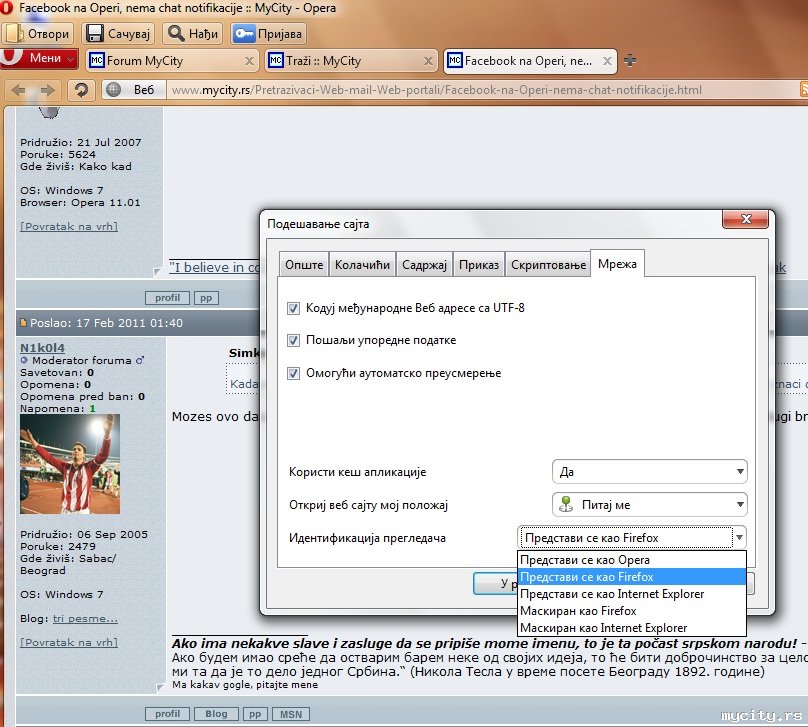The image size is (808, 727).
Task: Toggle Омогући аутоматско преусмерење checkbox
Action: click(x=293, y=373)
